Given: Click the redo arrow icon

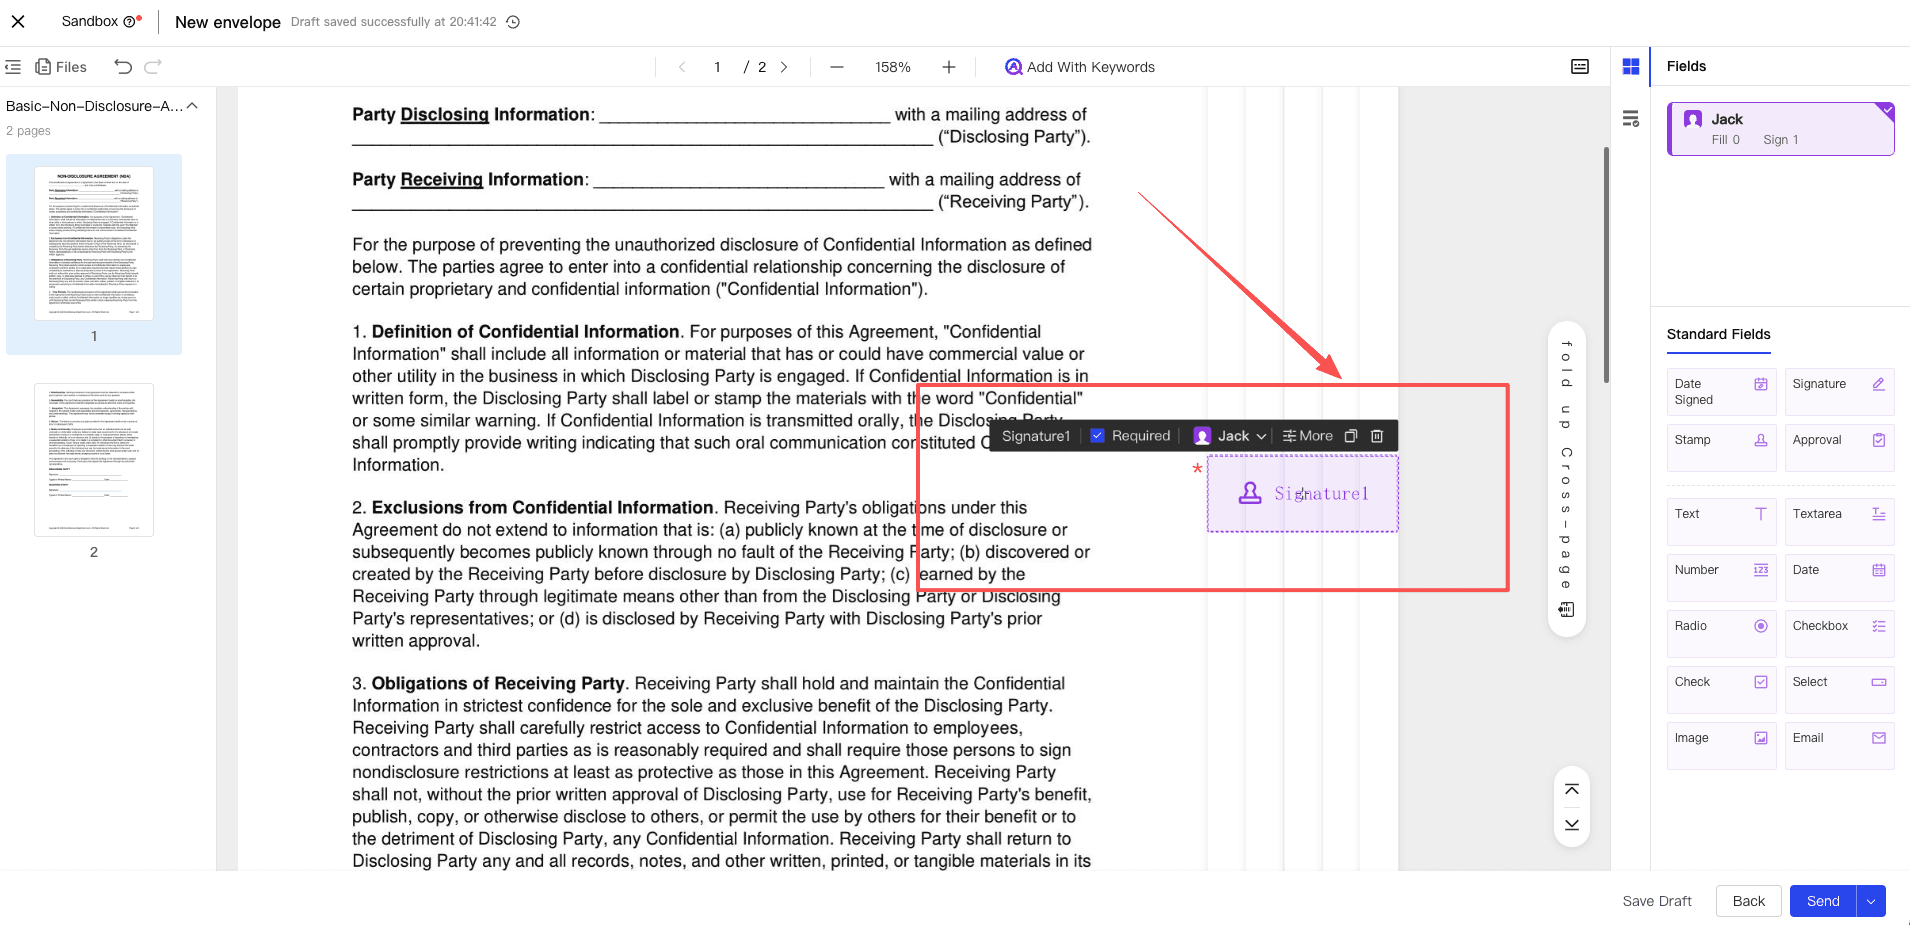Looking at the screenshot, I should (x=153, y=67).
